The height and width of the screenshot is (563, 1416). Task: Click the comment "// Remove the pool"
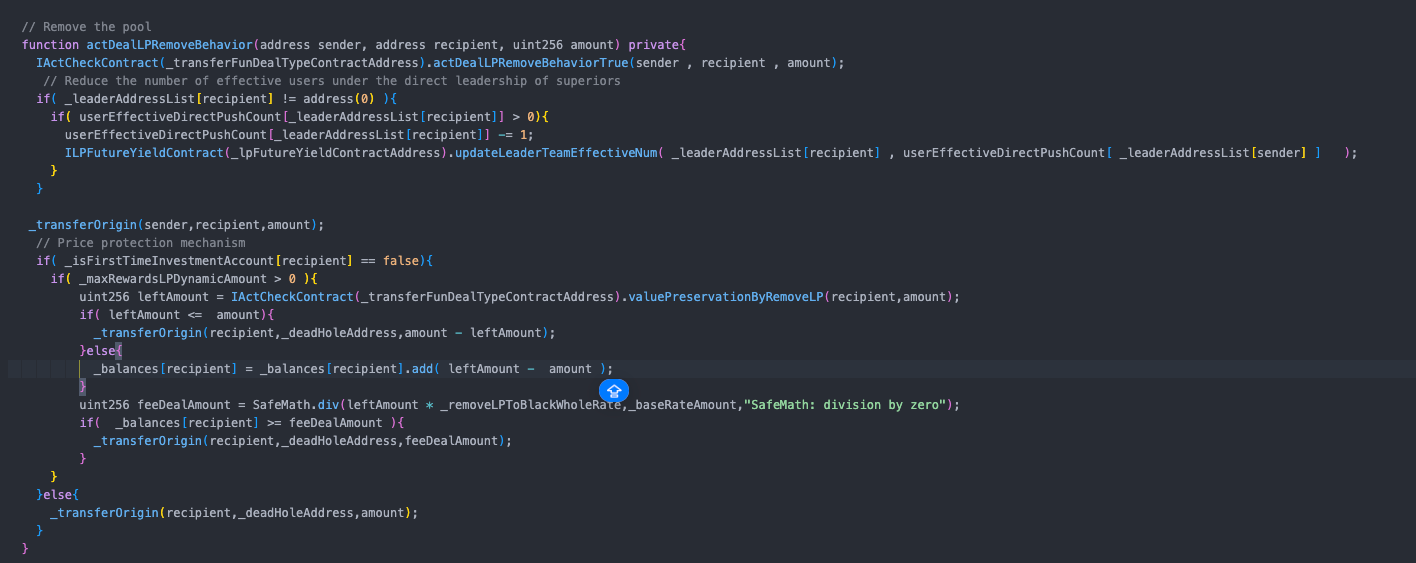pos(87,27)
